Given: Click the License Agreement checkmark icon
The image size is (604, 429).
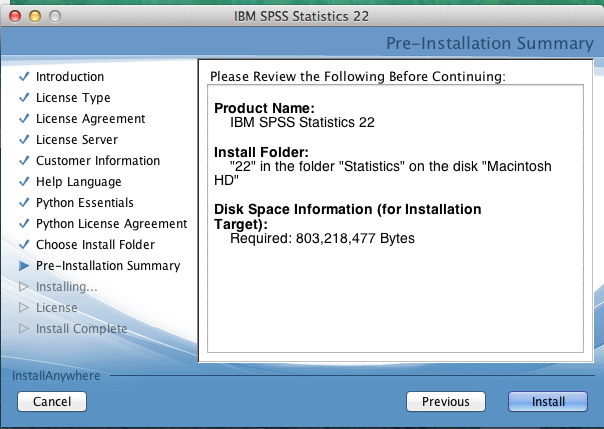Looking at the screenshot, I should [x=24, y=118].
